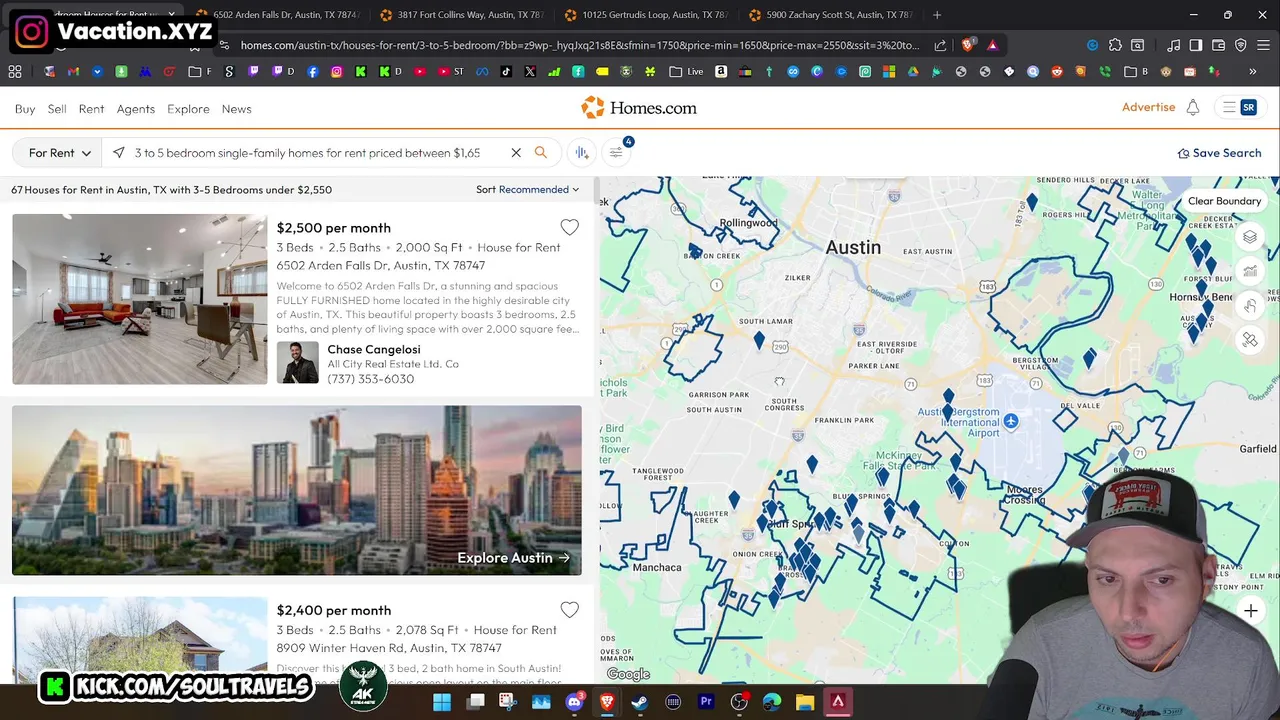This screenshot has height=720, width=1280.
Task: Open Discord from taskbar
Action: (x=574, y=702)
